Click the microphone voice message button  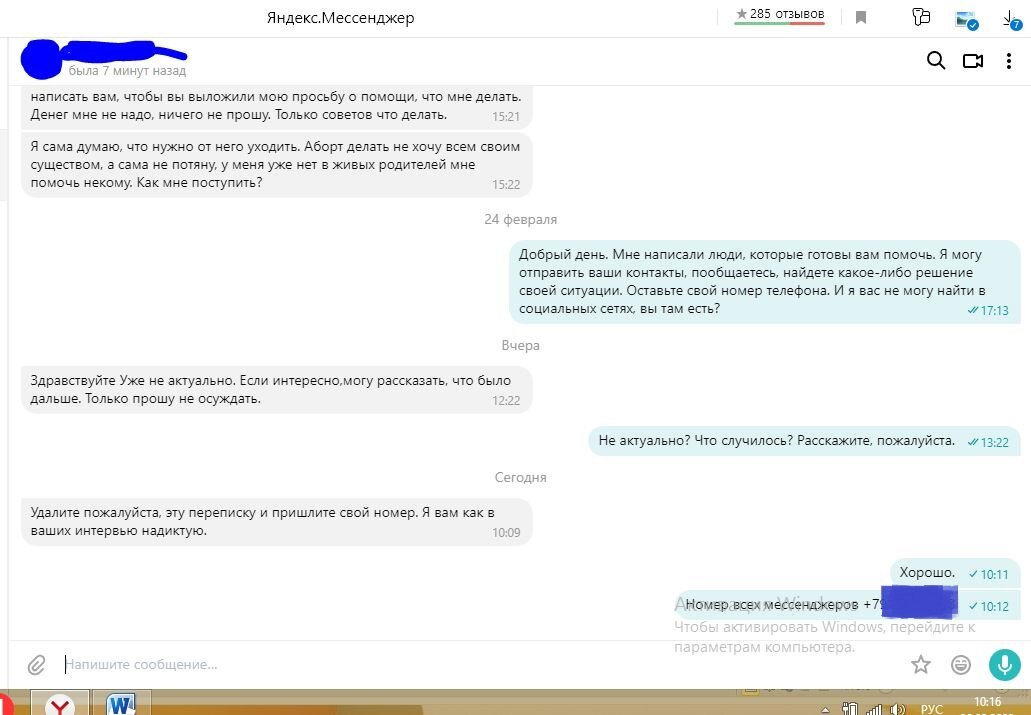pyautogui.click(x=1005, y=664)
